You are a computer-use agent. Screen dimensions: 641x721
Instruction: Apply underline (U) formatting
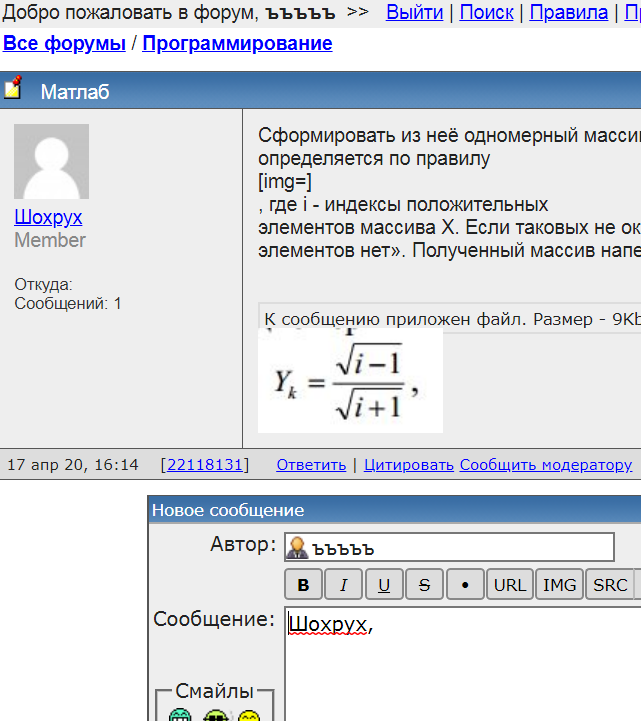(x=384, y=585)
